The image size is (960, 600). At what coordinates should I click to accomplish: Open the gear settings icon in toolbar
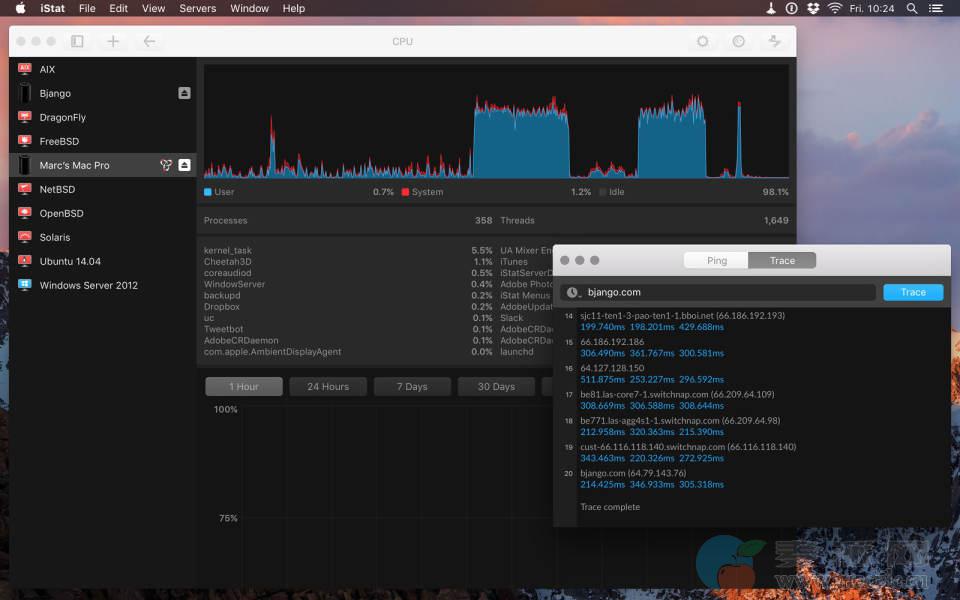[x=703, y=41]
